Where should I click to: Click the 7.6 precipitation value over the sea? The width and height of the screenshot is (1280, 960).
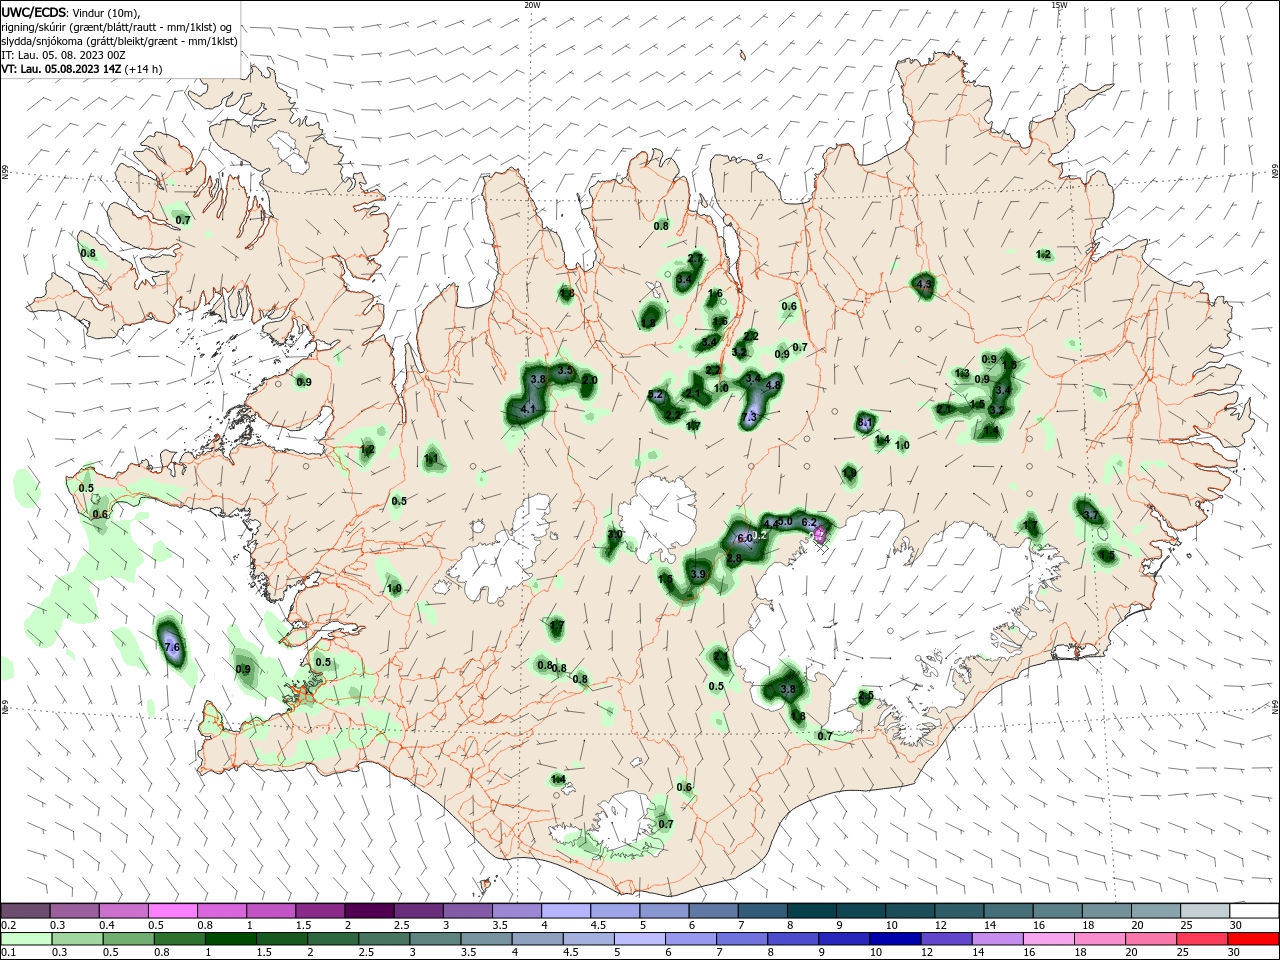coord(171,648)
